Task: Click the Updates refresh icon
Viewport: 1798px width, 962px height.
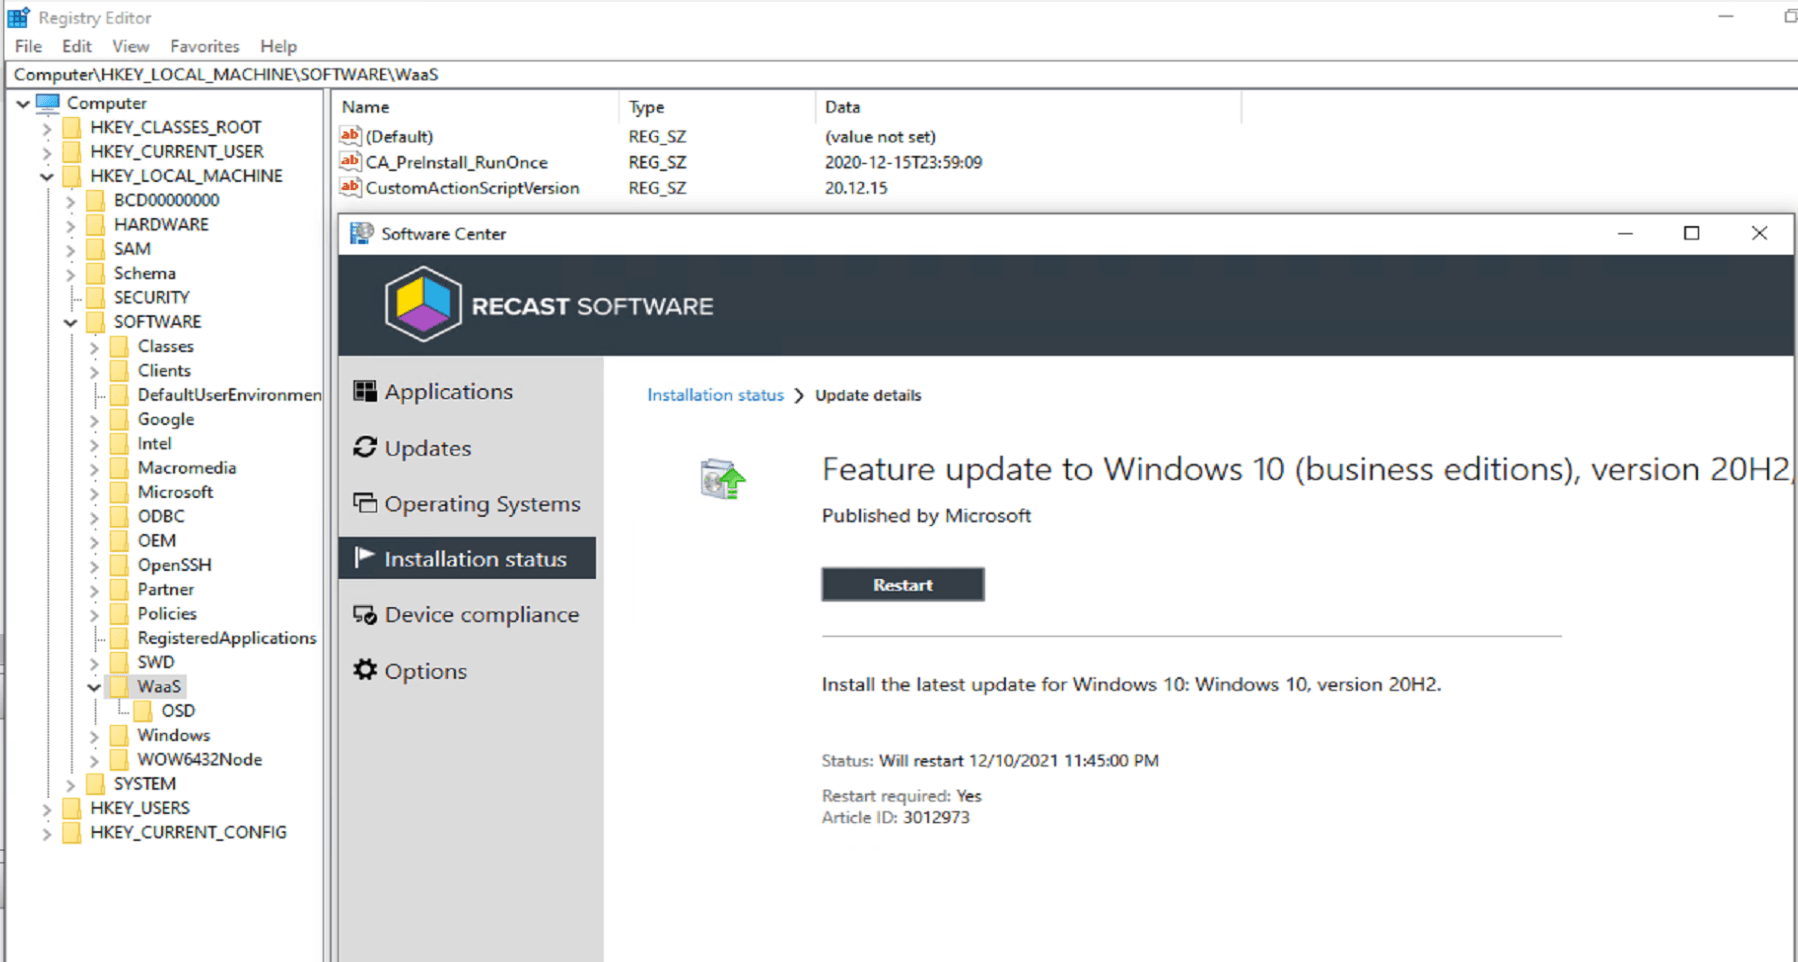Action: pos(365,447)
